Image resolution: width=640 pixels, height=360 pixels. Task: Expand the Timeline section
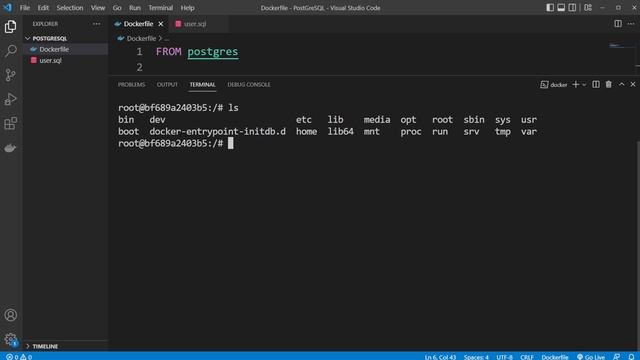65,346
